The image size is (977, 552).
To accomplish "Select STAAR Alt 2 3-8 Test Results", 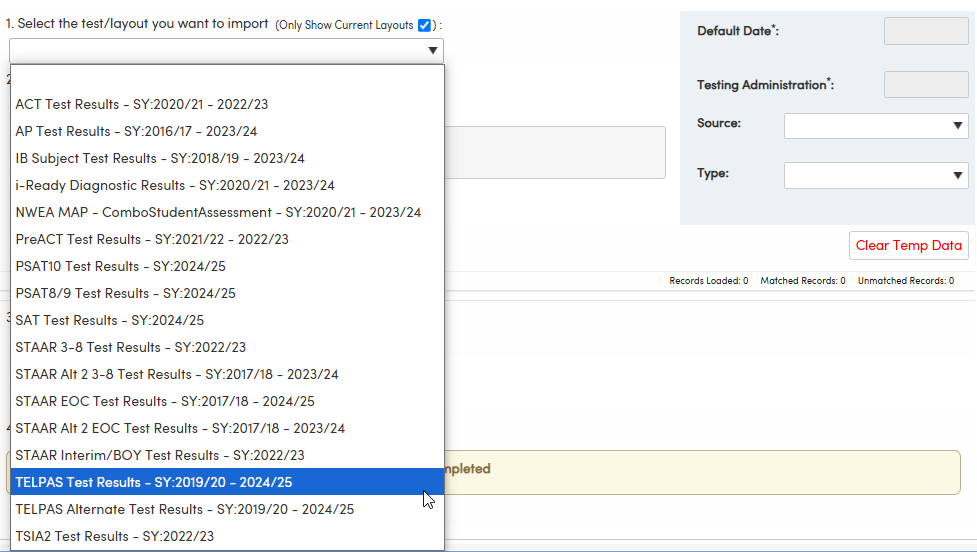I will (x=227, y=374).
